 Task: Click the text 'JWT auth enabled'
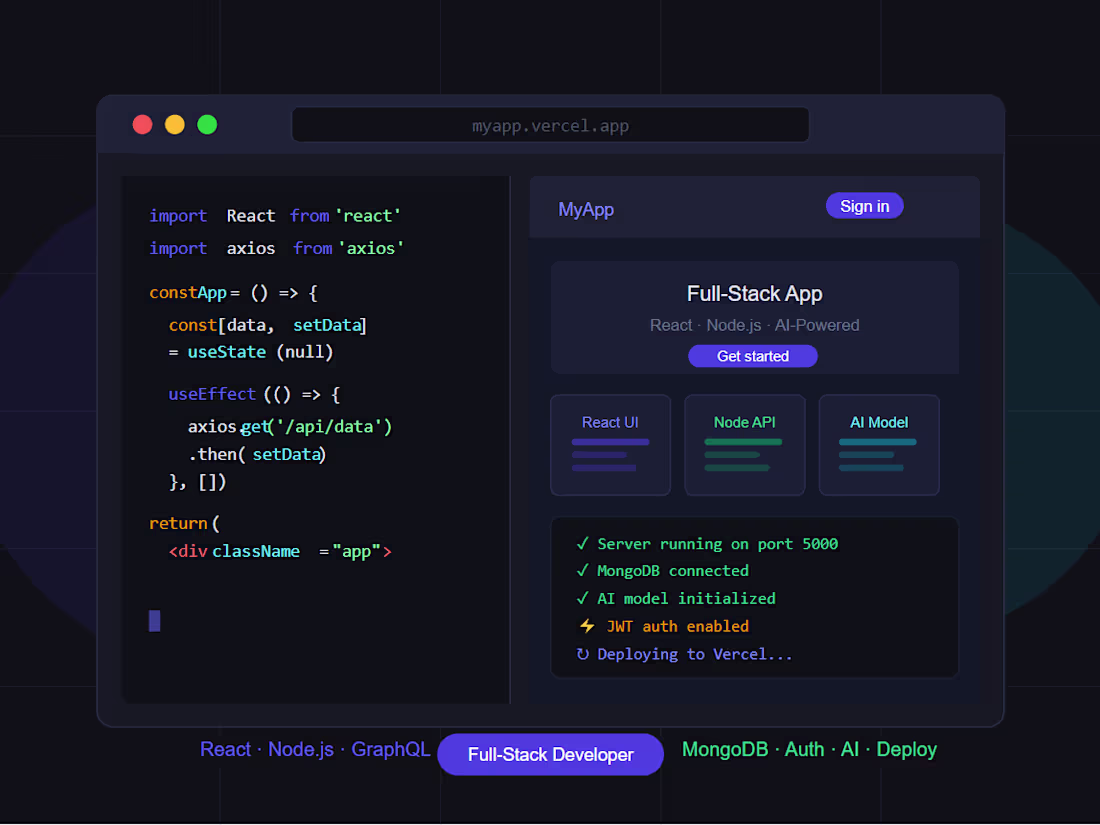(x=678, y=626)
